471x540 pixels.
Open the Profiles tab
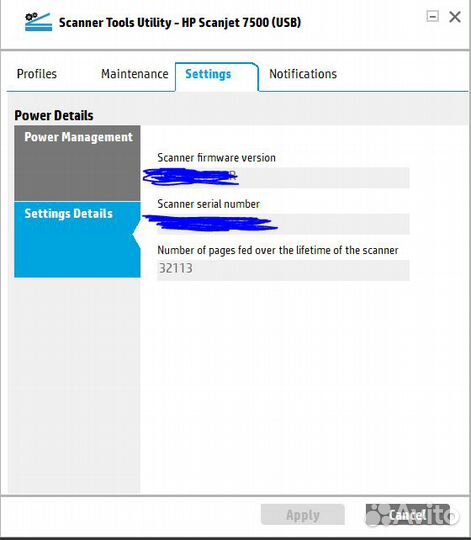pos(36,74)
